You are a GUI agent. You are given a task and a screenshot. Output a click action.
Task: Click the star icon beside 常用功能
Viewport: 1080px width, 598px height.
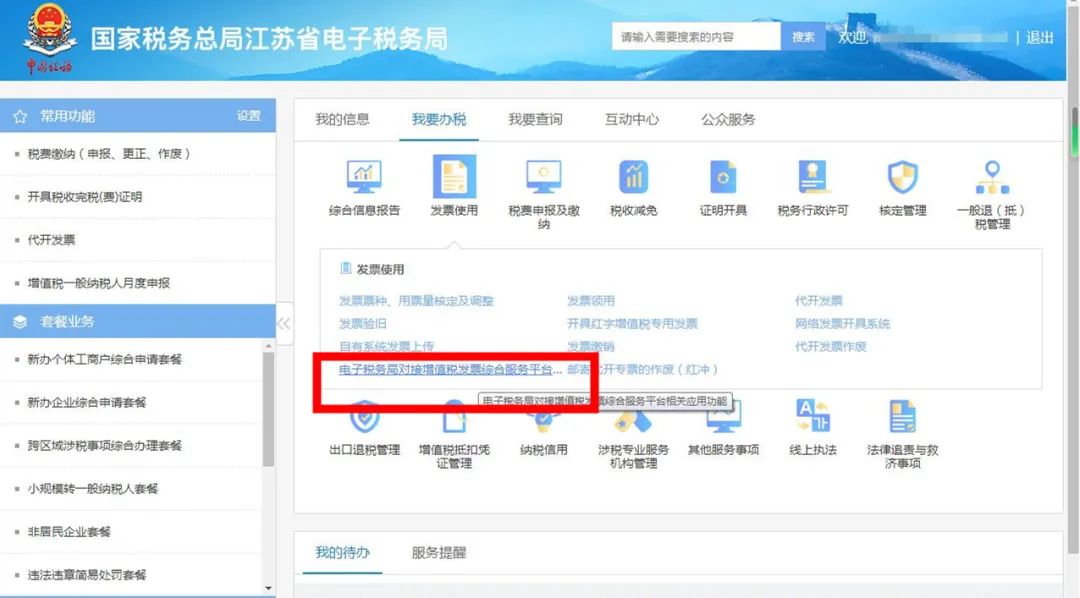[x=20, y=116]
